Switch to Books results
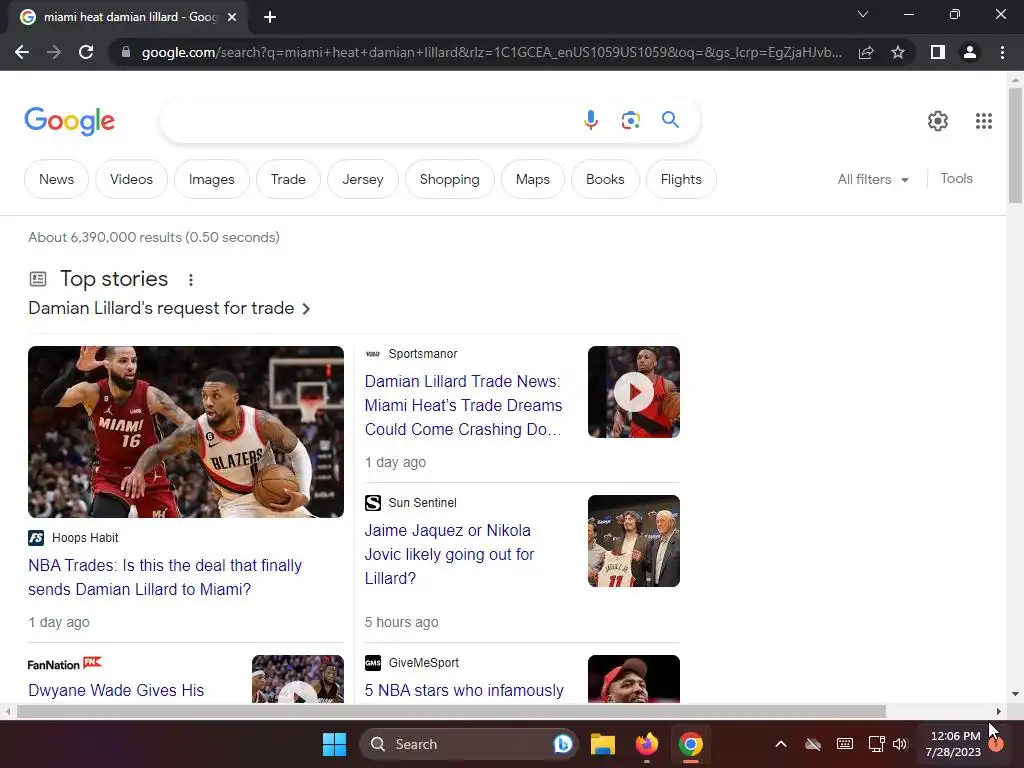This screenshot has width=1024, height=768. coord(605,179)
